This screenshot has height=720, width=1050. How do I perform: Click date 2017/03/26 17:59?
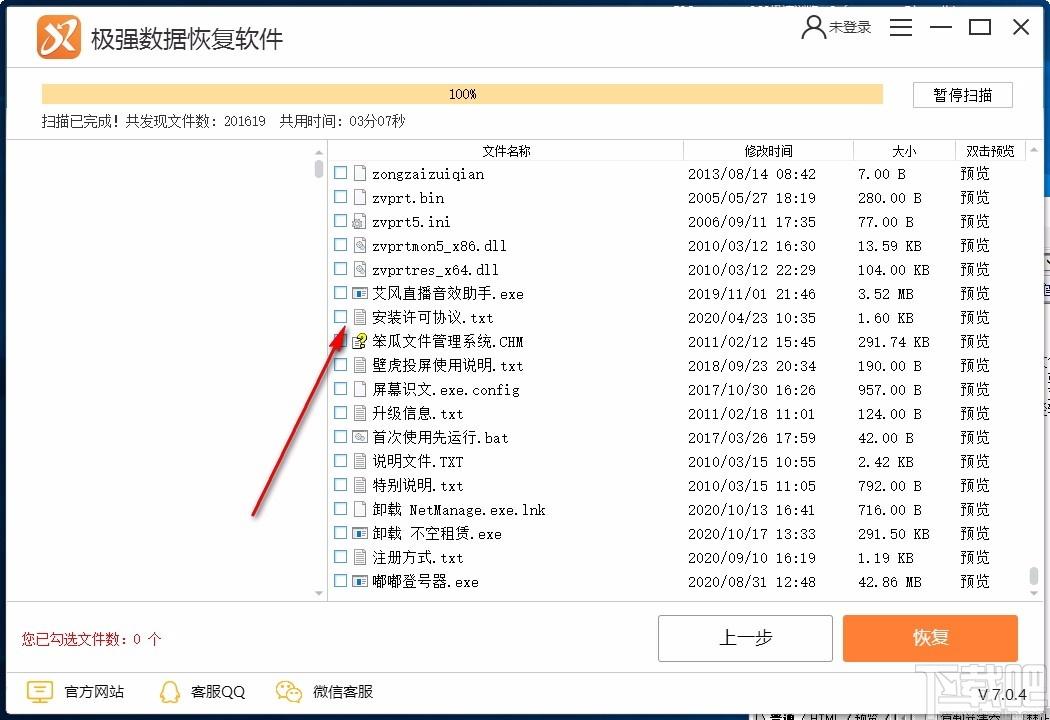coord(751,438)
